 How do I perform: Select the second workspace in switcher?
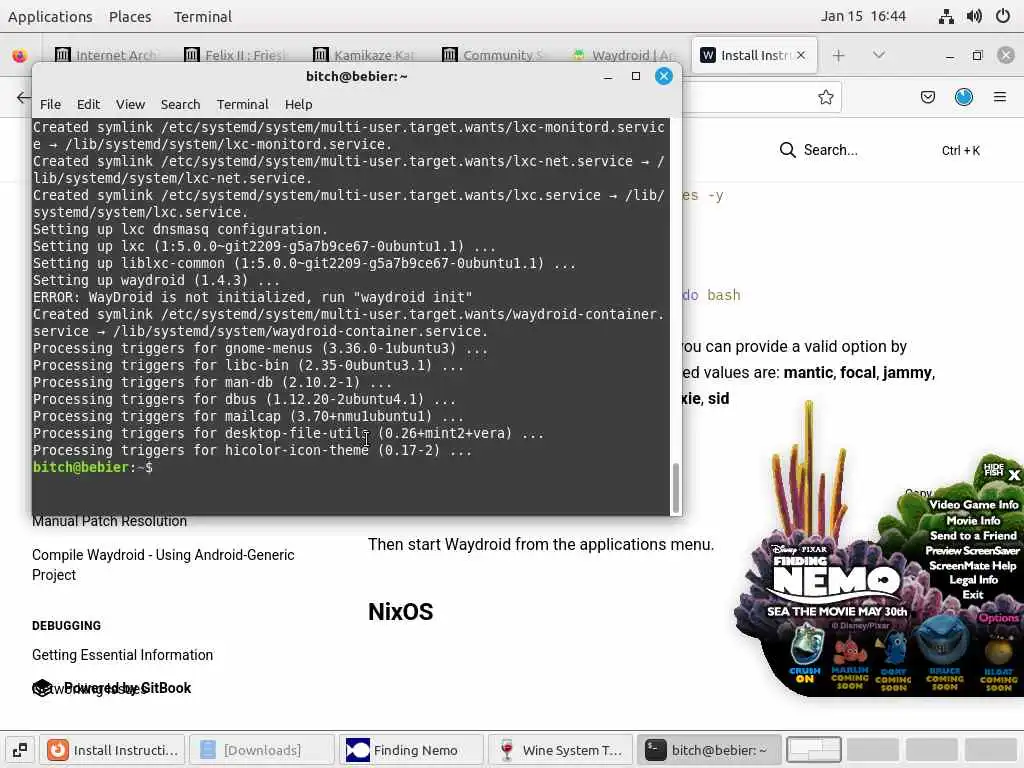click(872, 750)
